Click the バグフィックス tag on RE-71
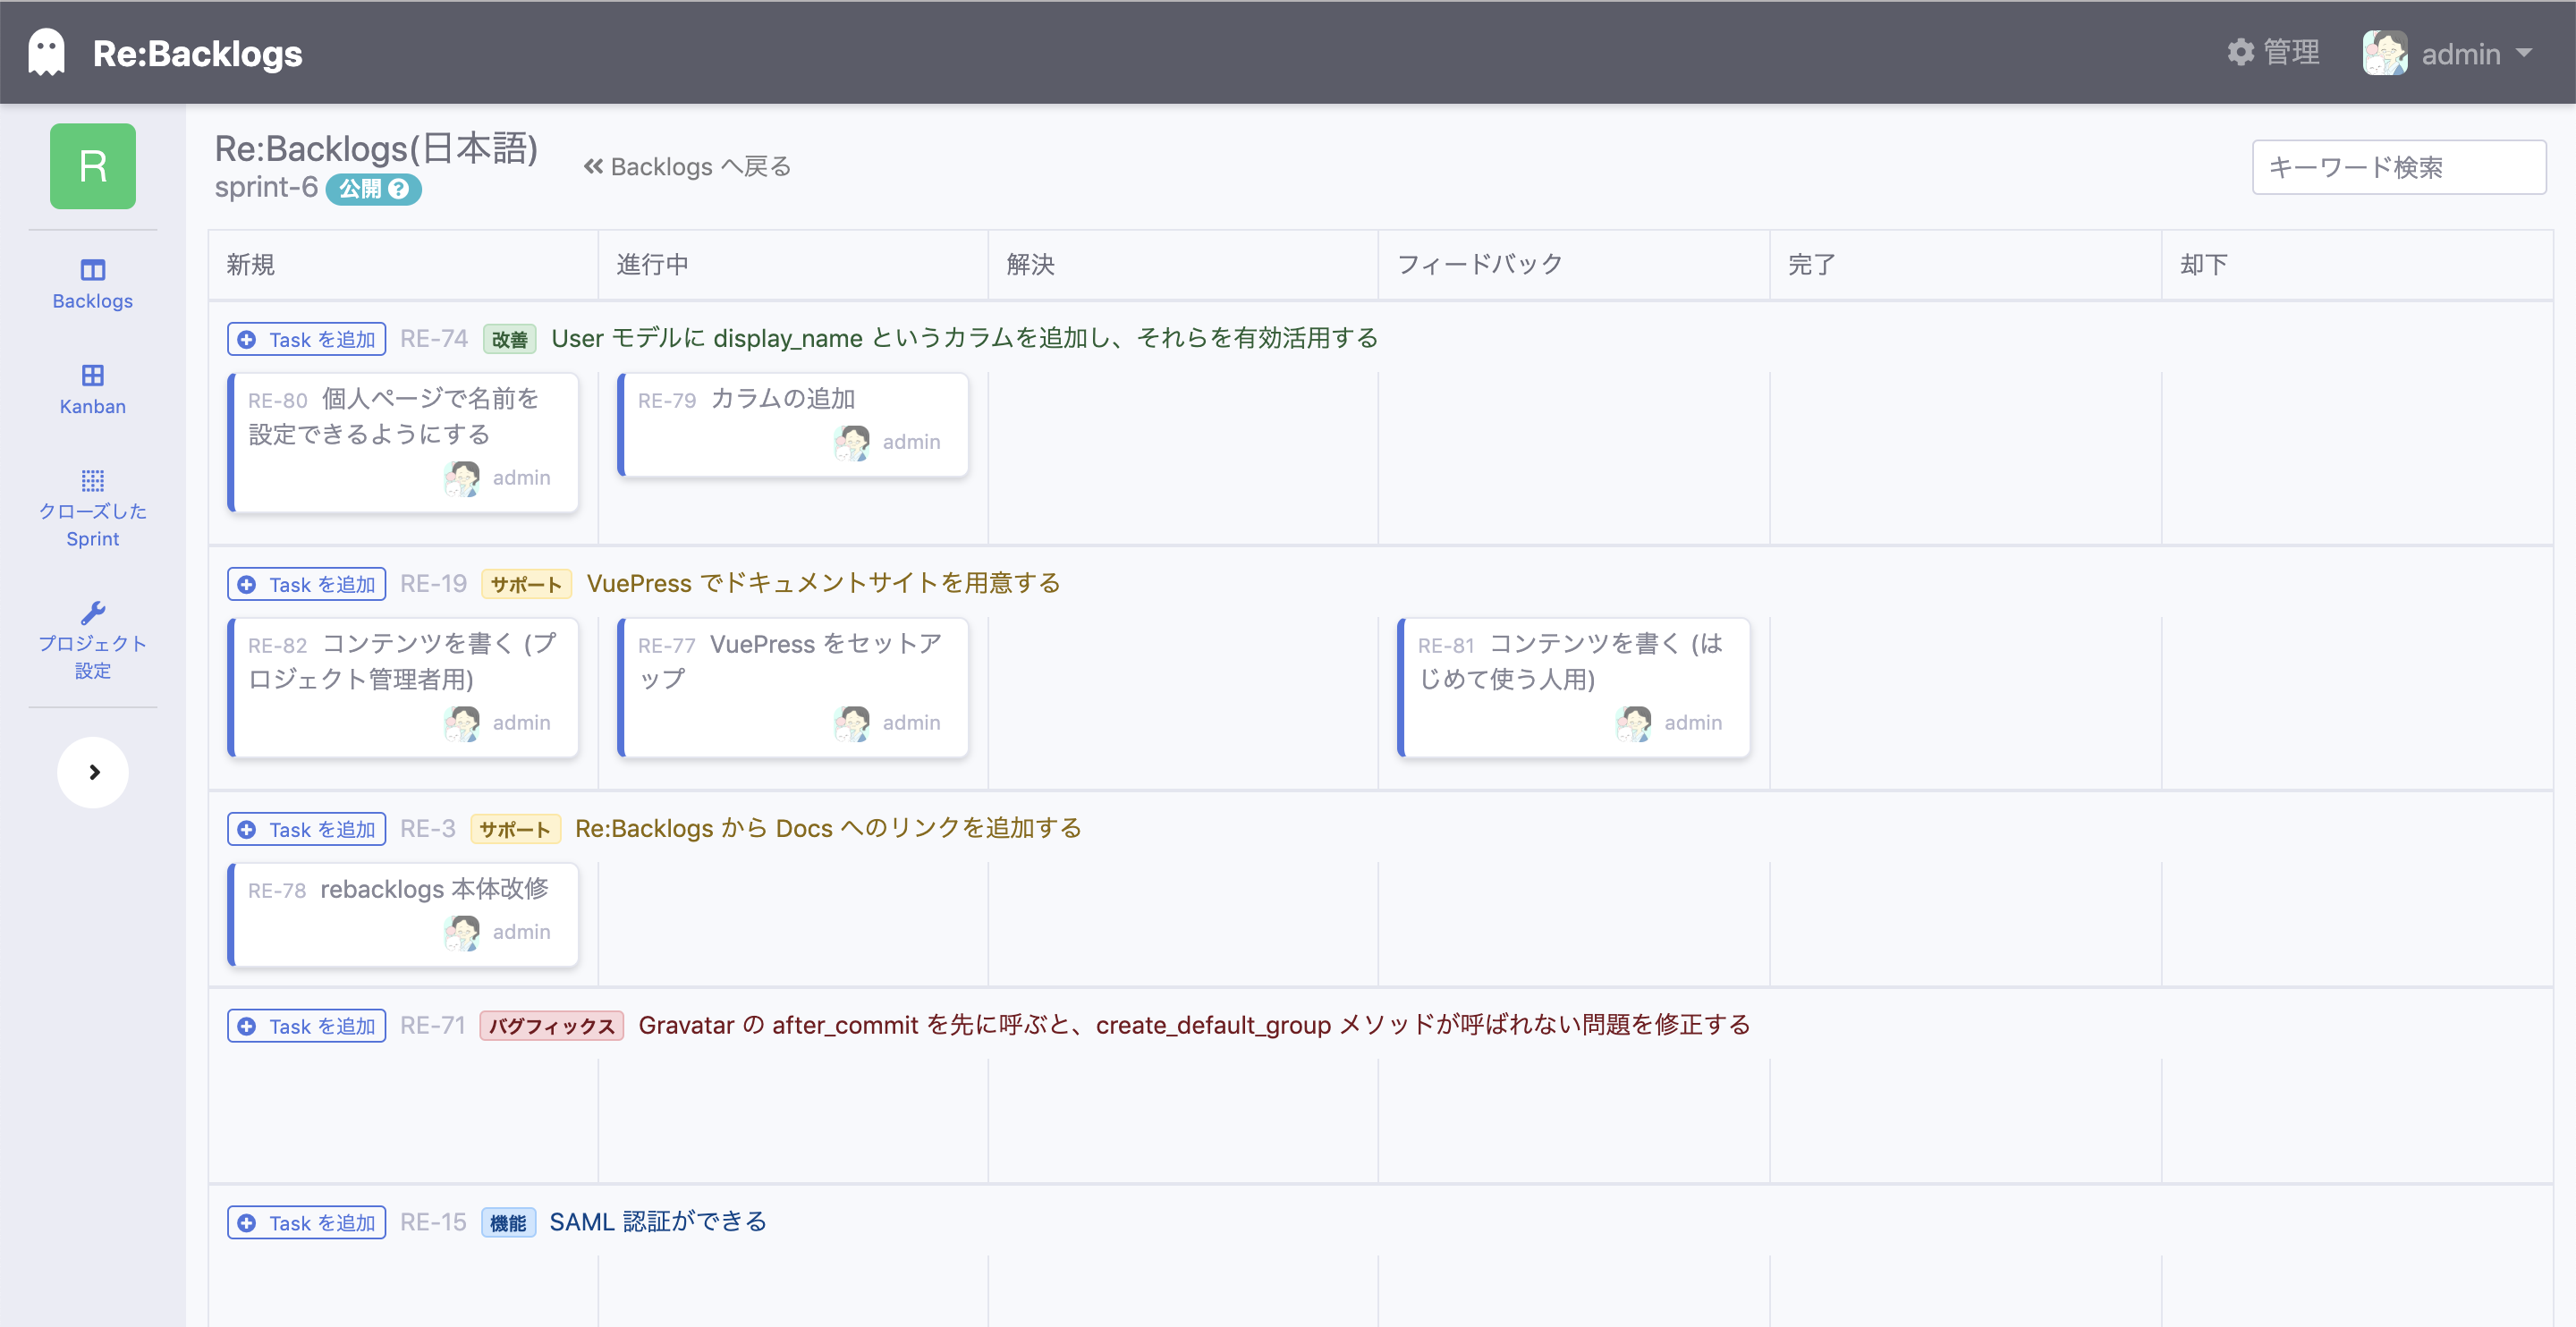The height and width of the screenshot is (1327, 2576). 552,1027
